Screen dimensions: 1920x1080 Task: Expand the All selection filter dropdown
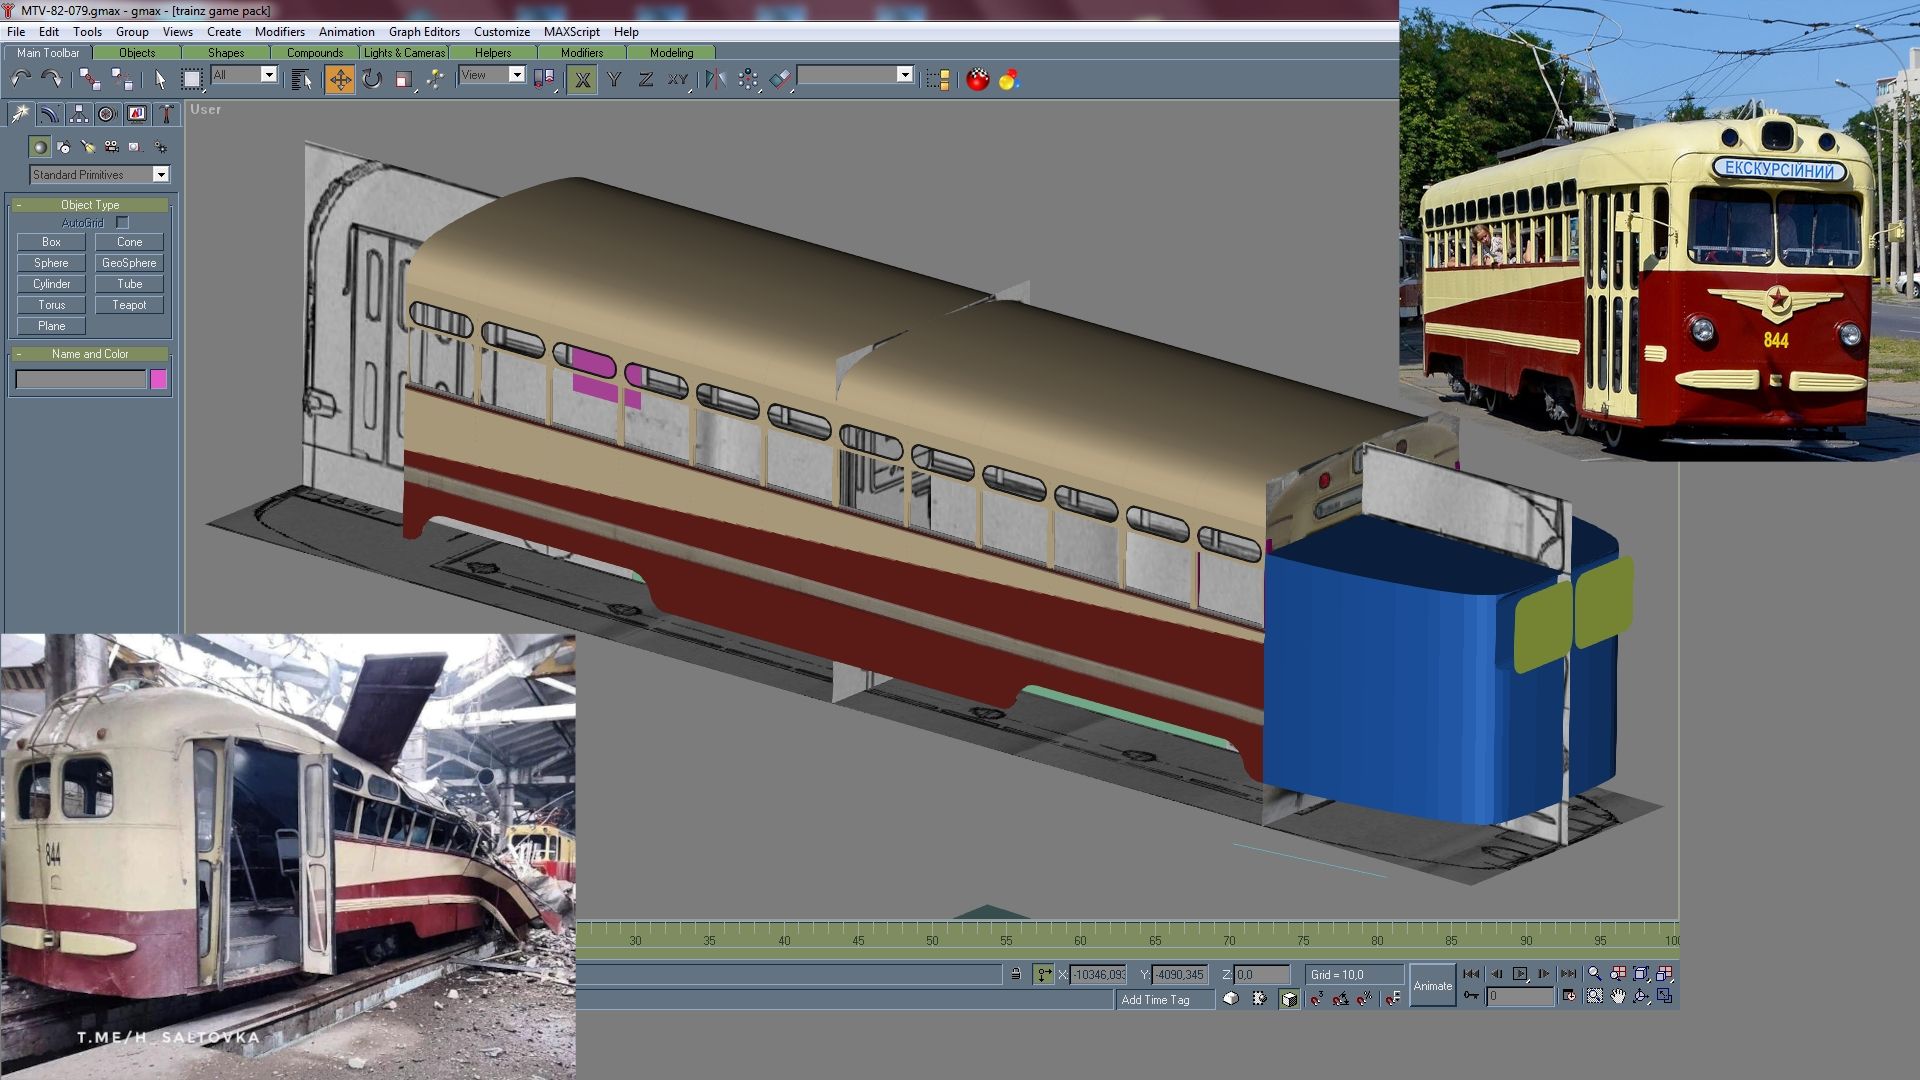tap(268, 75)
